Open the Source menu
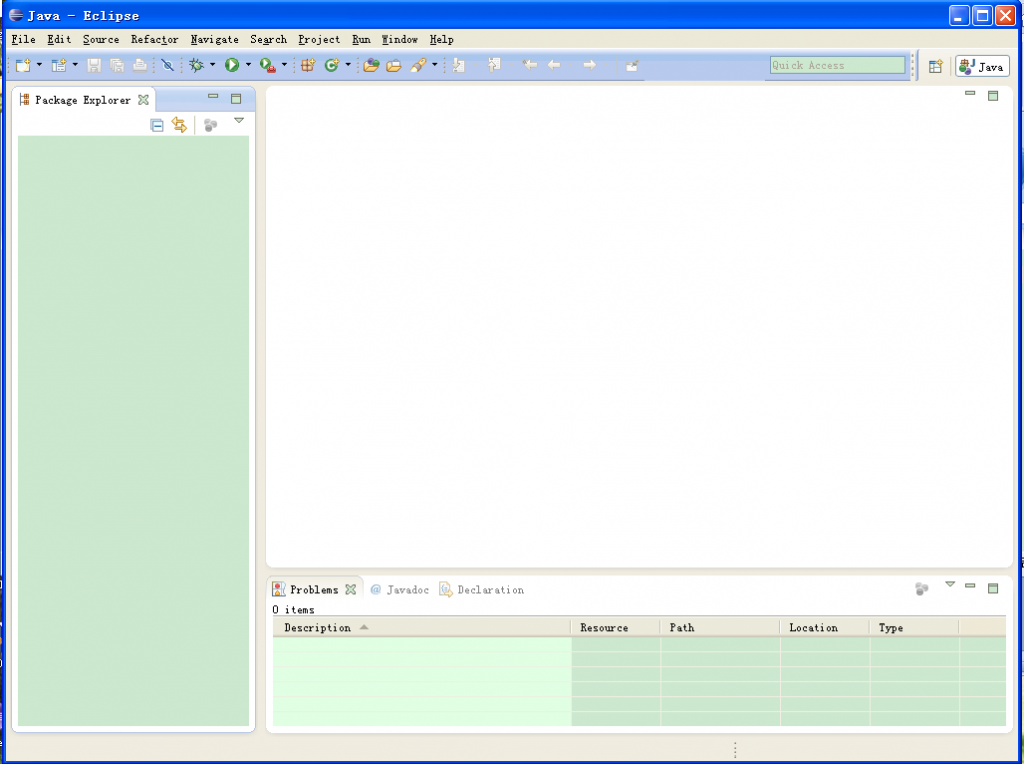Viewport: 1024px width, 764px height. point(101,39)
